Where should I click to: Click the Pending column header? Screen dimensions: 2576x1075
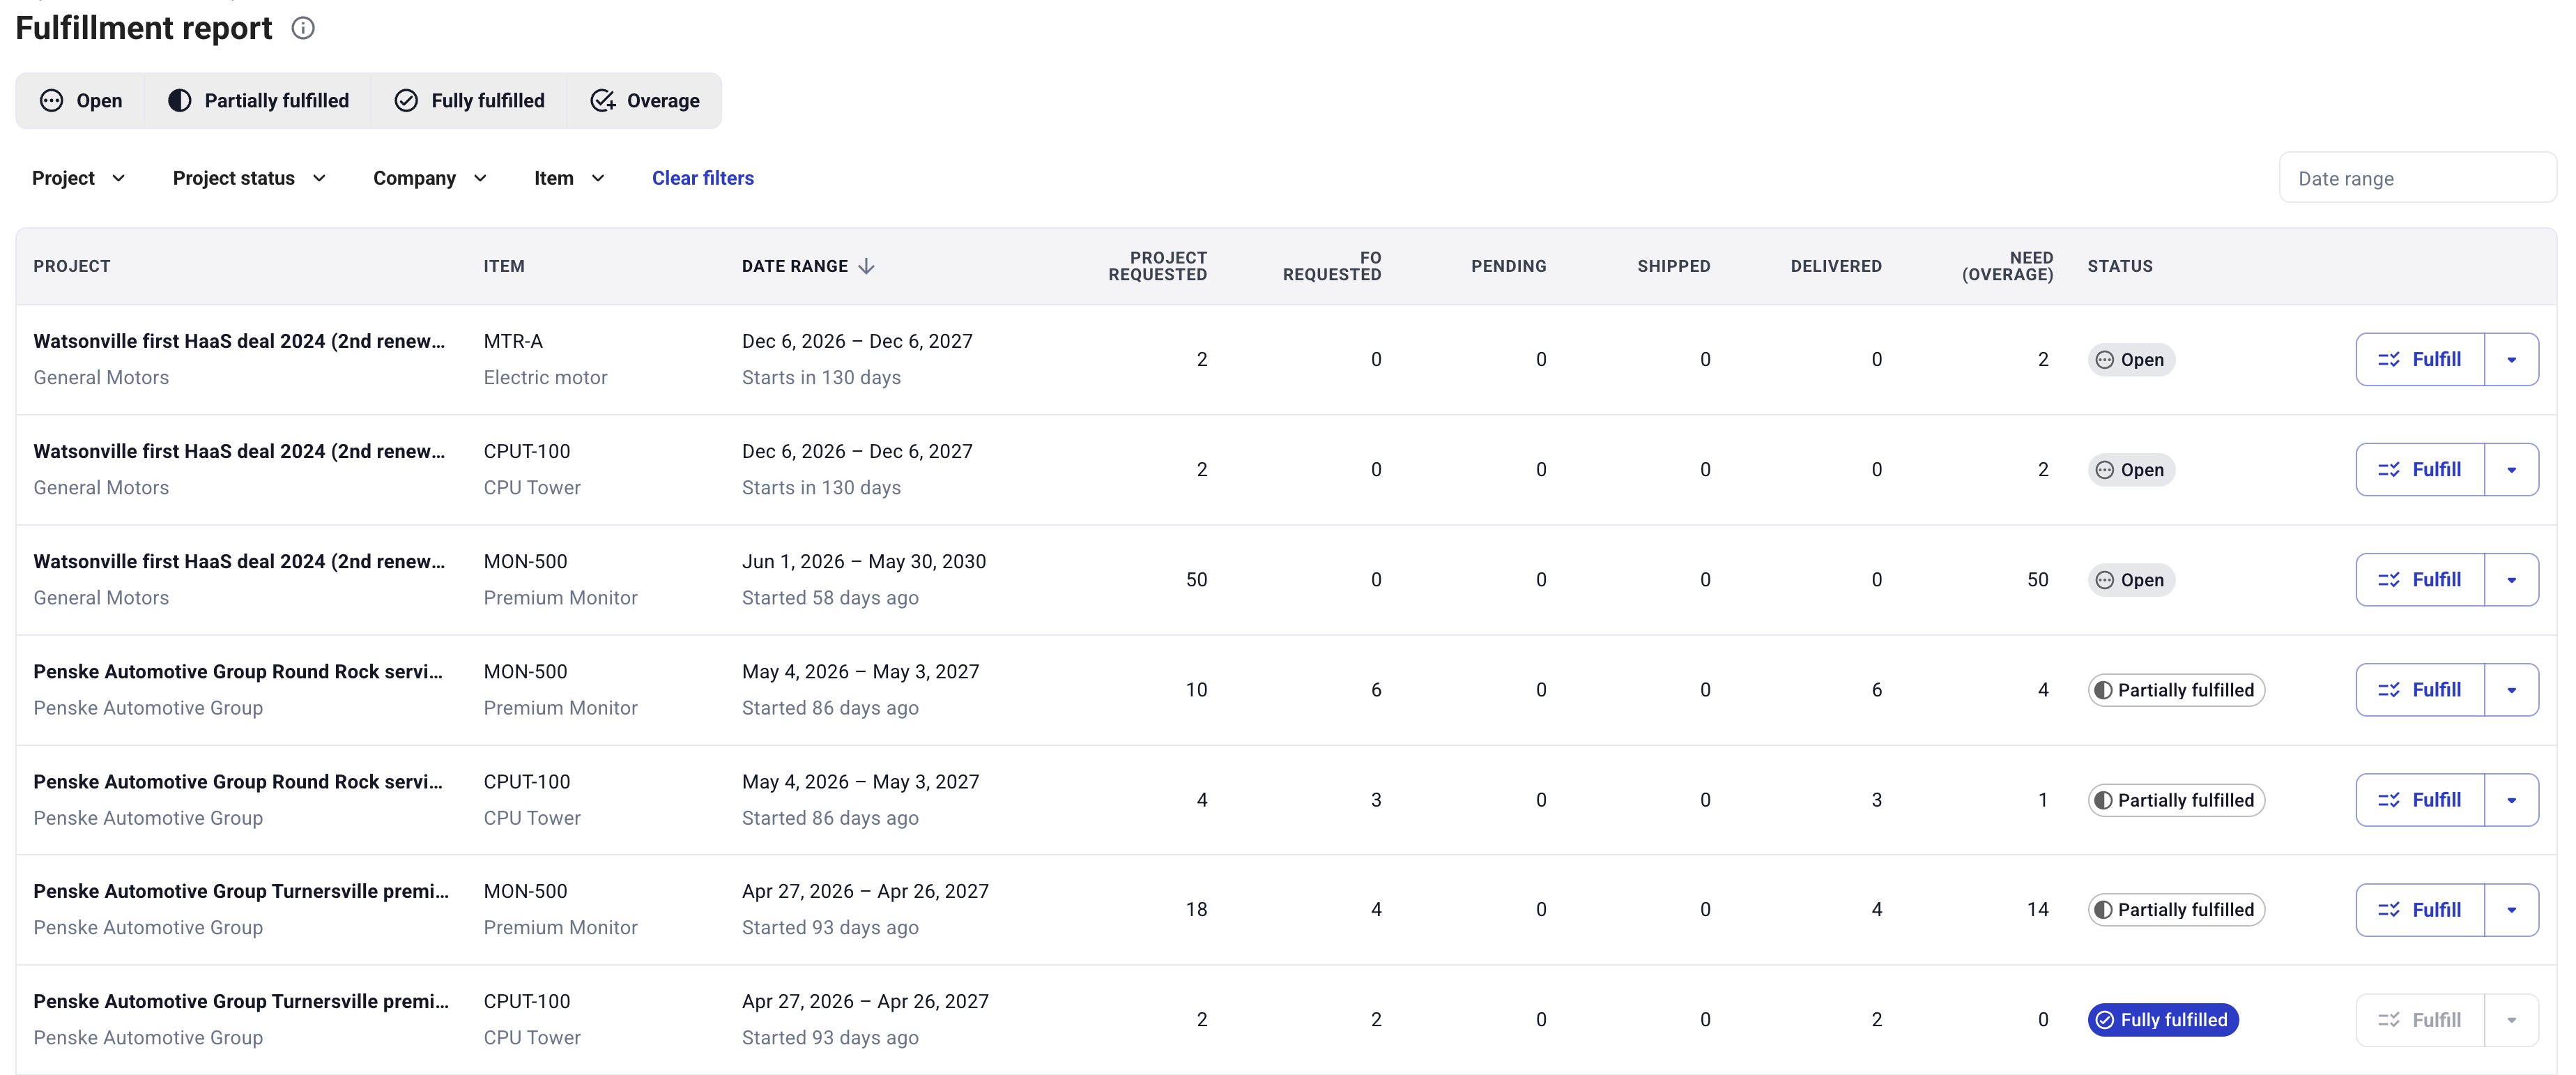pyautogui.click(x=1508, y=266)
